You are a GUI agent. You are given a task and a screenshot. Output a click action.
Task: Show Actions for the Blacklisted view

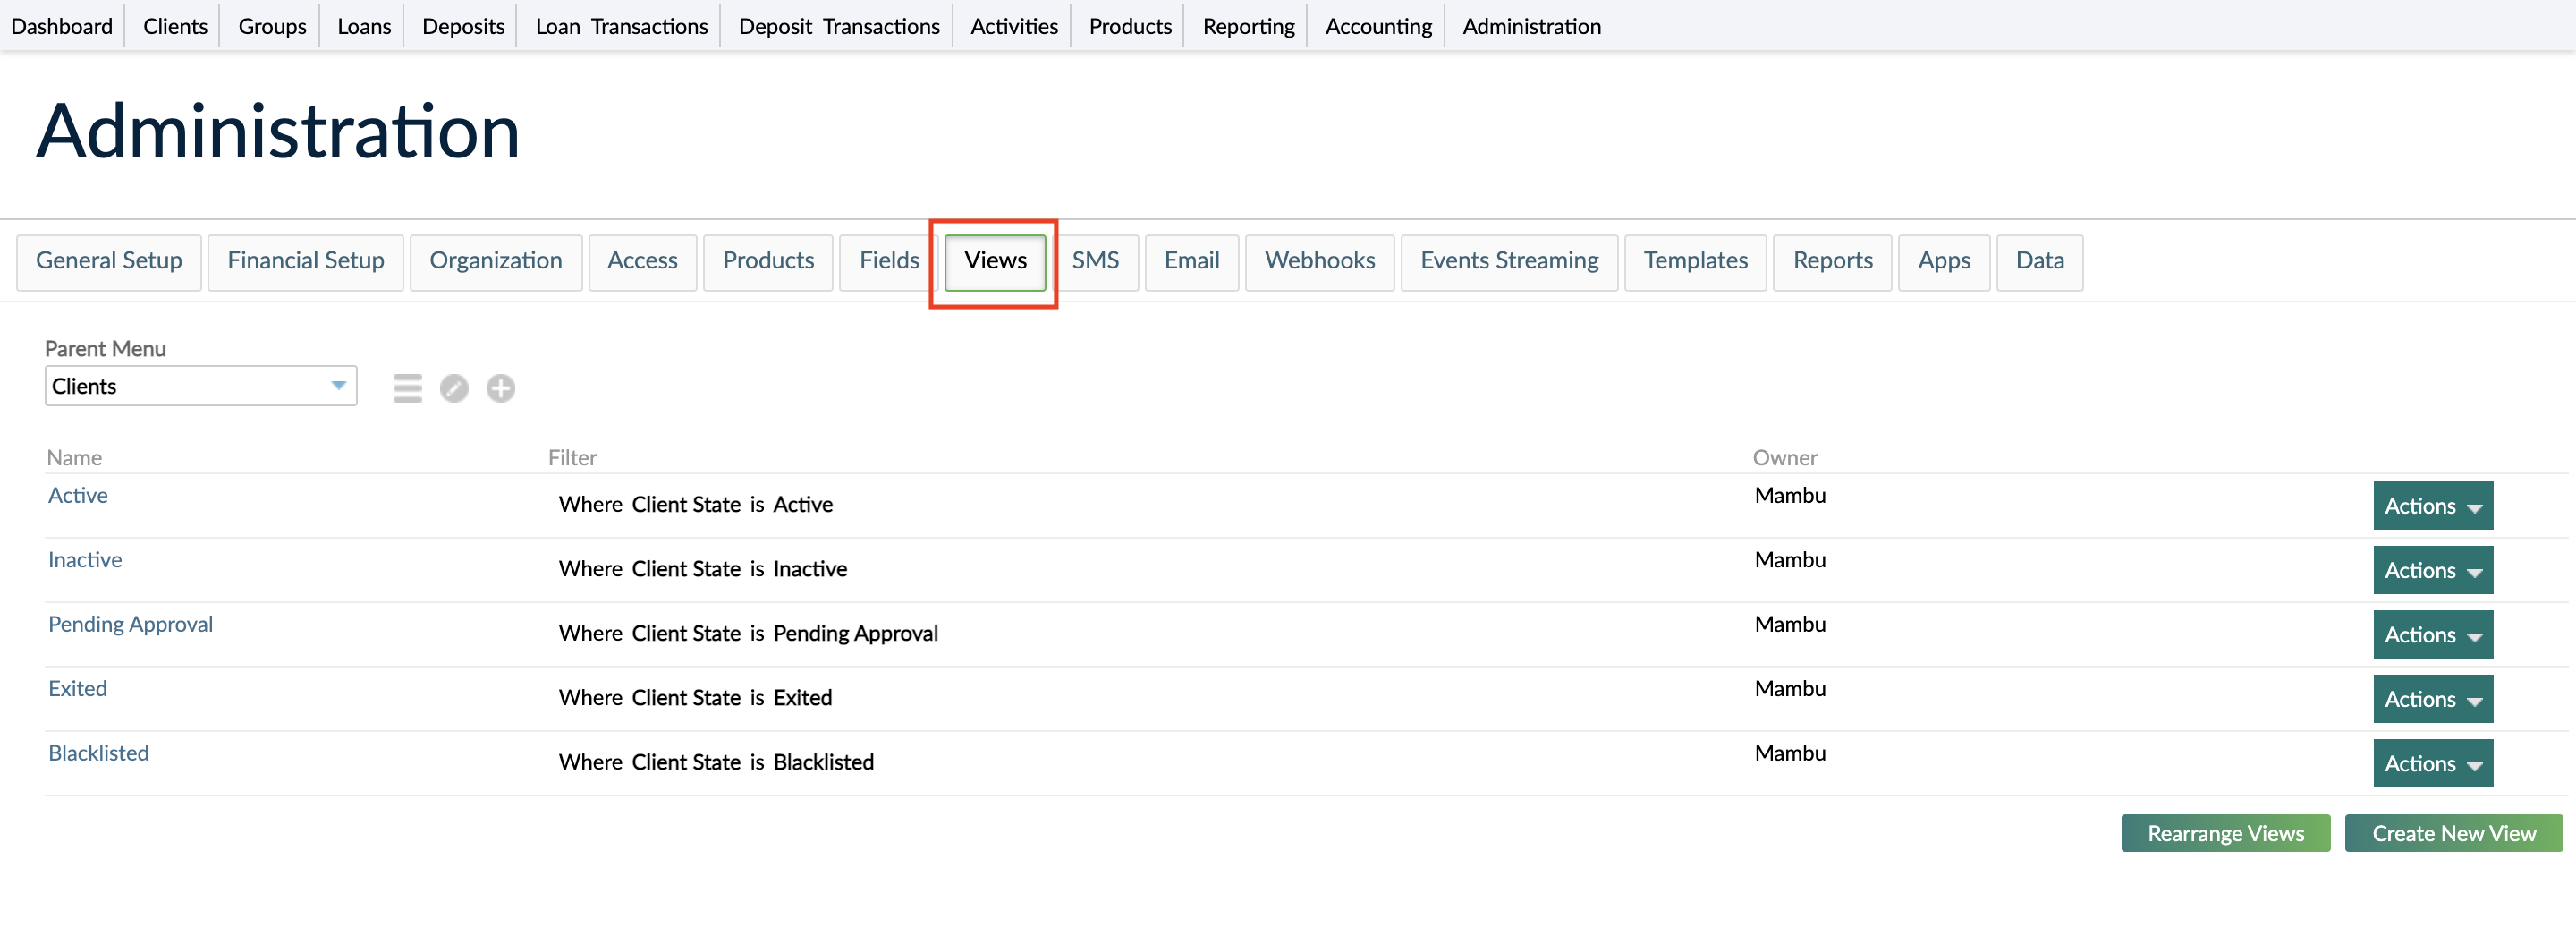2432,764
